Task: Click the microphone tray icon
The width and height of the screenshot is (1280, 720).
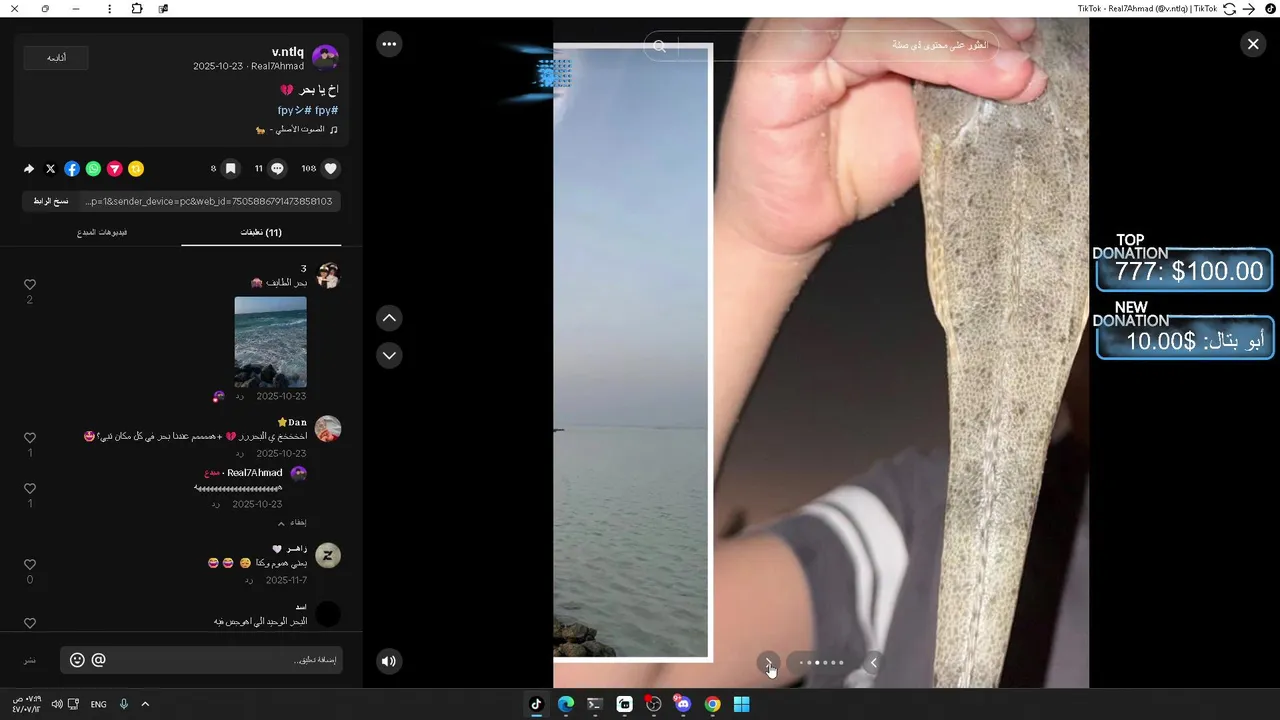Action: [x=124, y=704]
